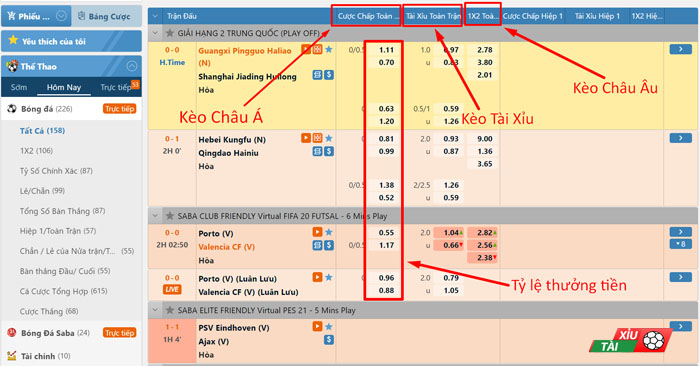Pick 2.82 1X2 odds for Porto (V)
The height and width of the screenshot is (366, 700).
pos(484,233)
